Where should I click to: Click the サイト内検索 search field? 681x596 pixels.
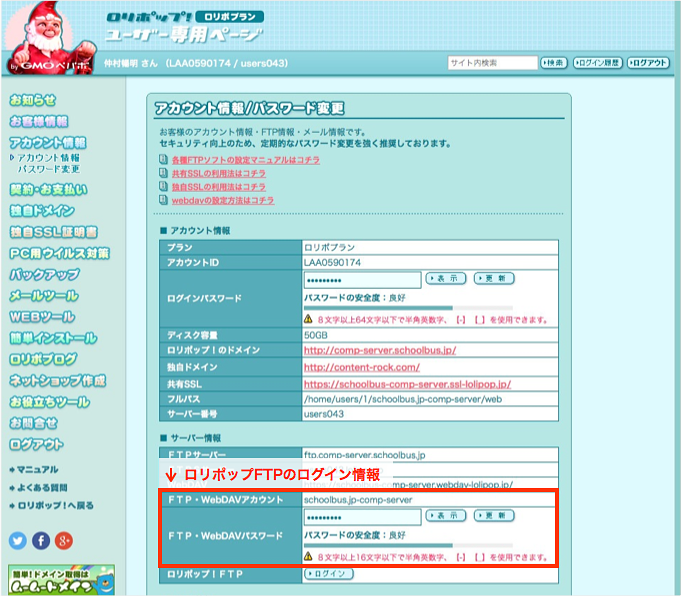(493, 63)
